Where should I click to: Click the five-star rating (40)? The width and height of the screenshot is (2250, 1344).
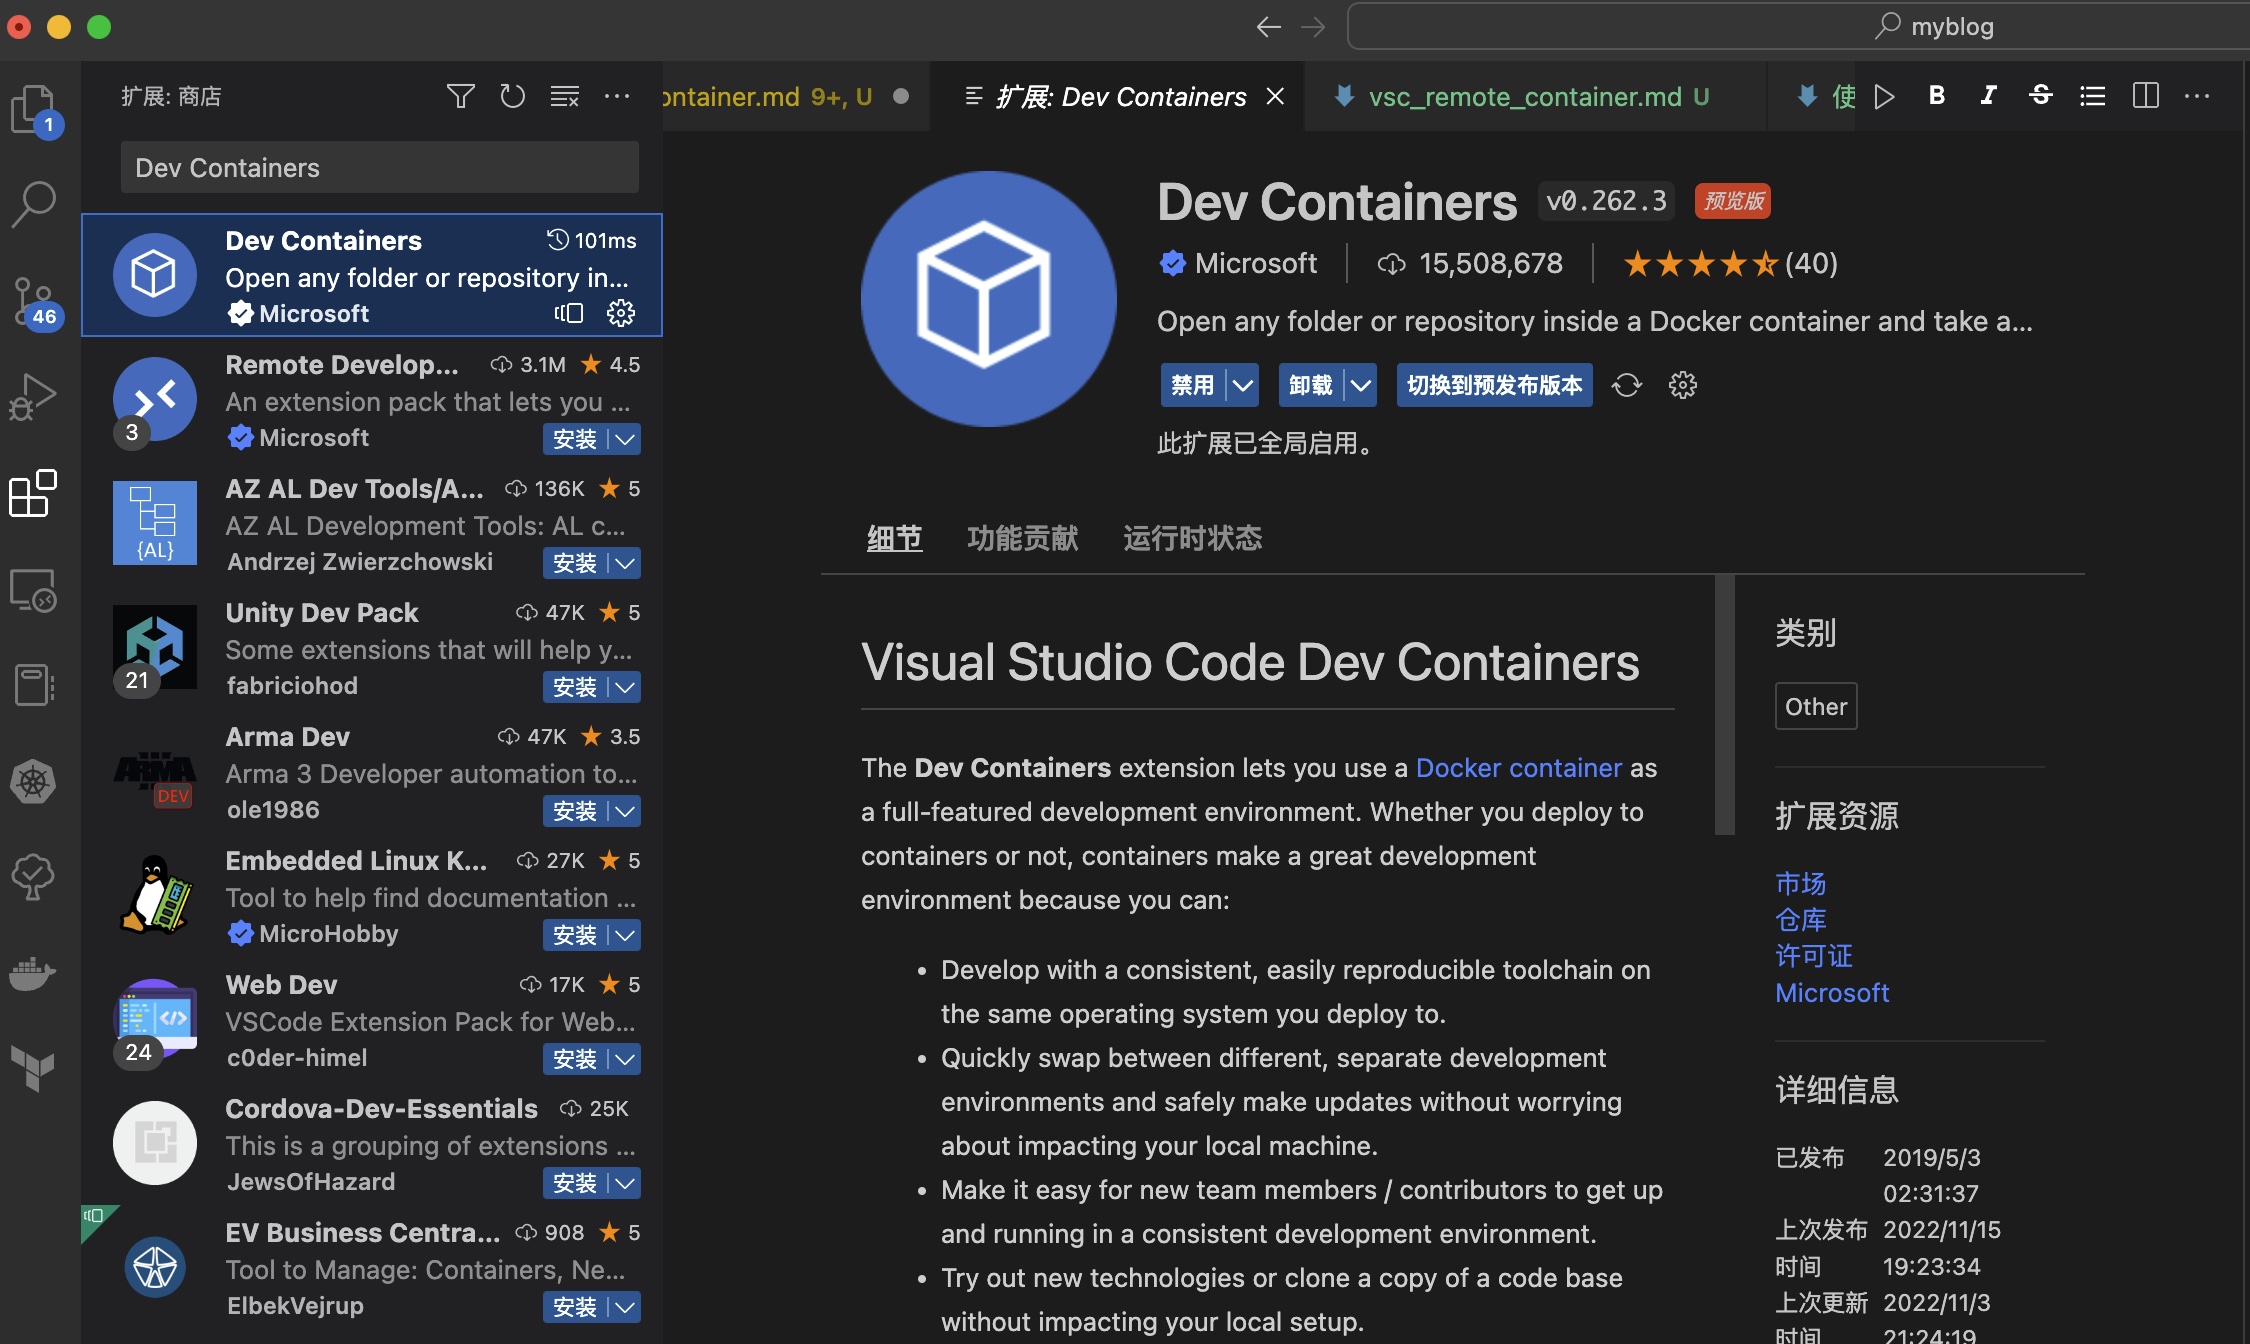click(x=1730, y=263)
